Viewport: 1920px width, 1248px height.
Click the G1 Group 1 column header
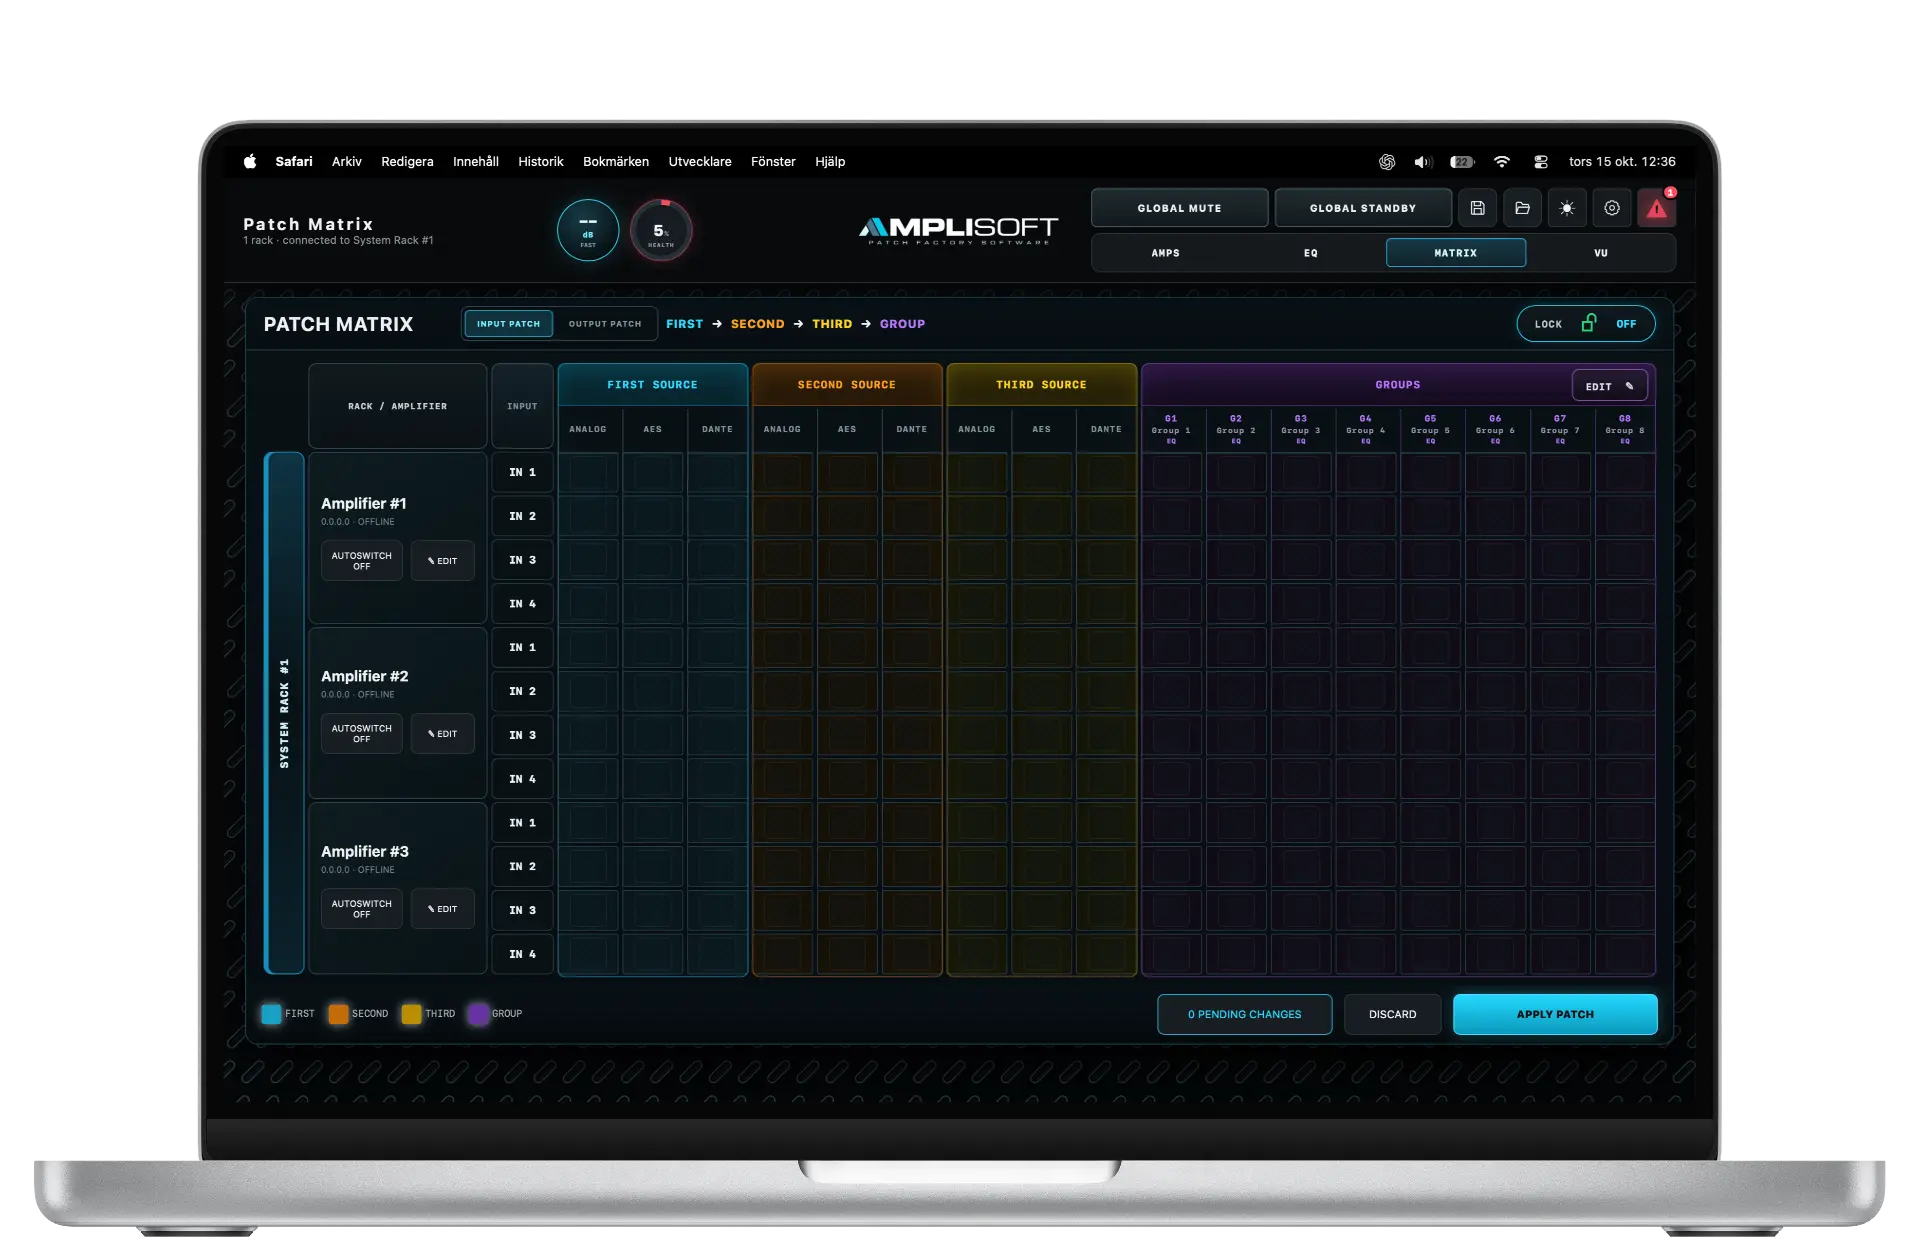pyautogui.click(x=1171, y=429)
